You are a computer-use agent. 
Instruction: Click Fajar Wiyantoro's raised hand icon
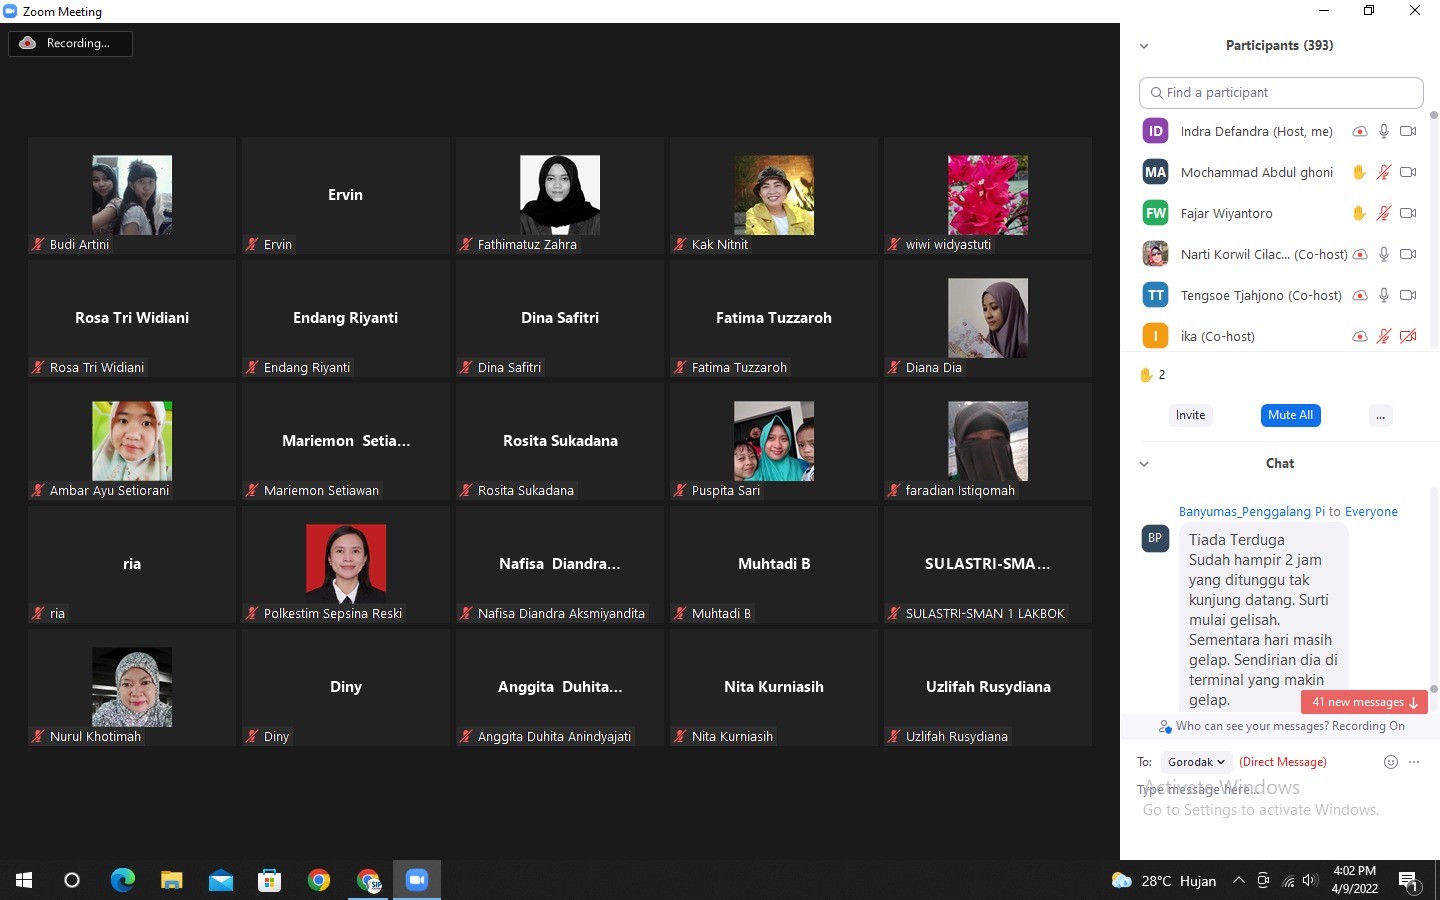pos(1359,213)
